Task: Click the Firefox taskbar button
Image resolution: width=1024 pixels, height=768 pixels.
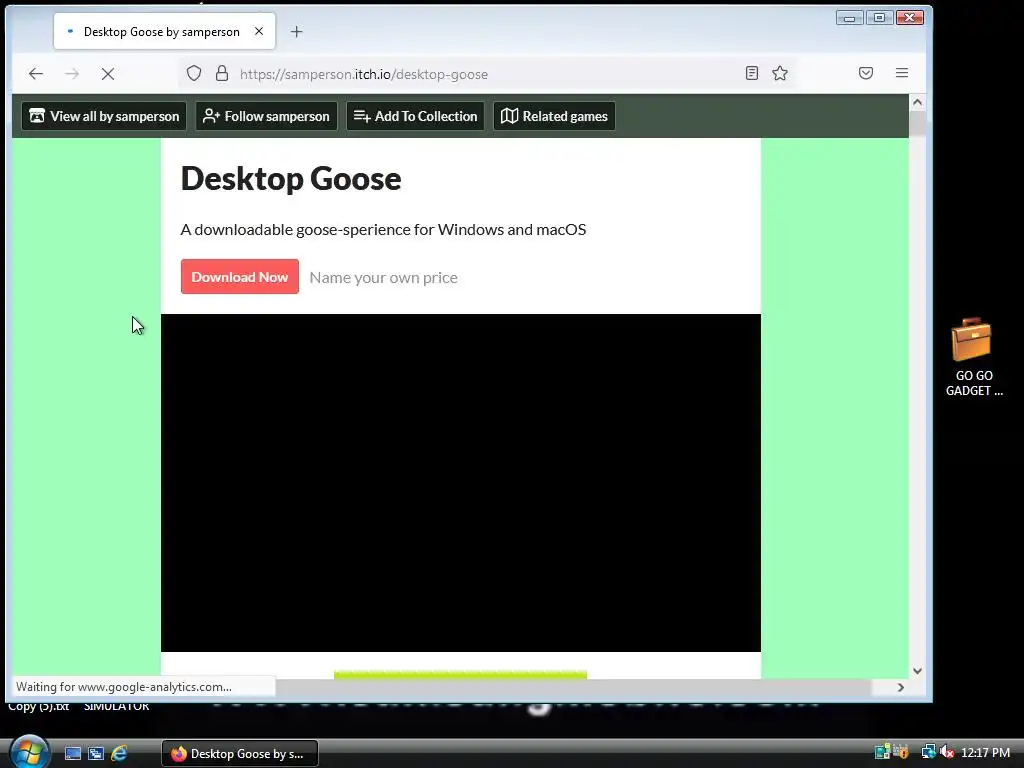Action: point(240,754)
